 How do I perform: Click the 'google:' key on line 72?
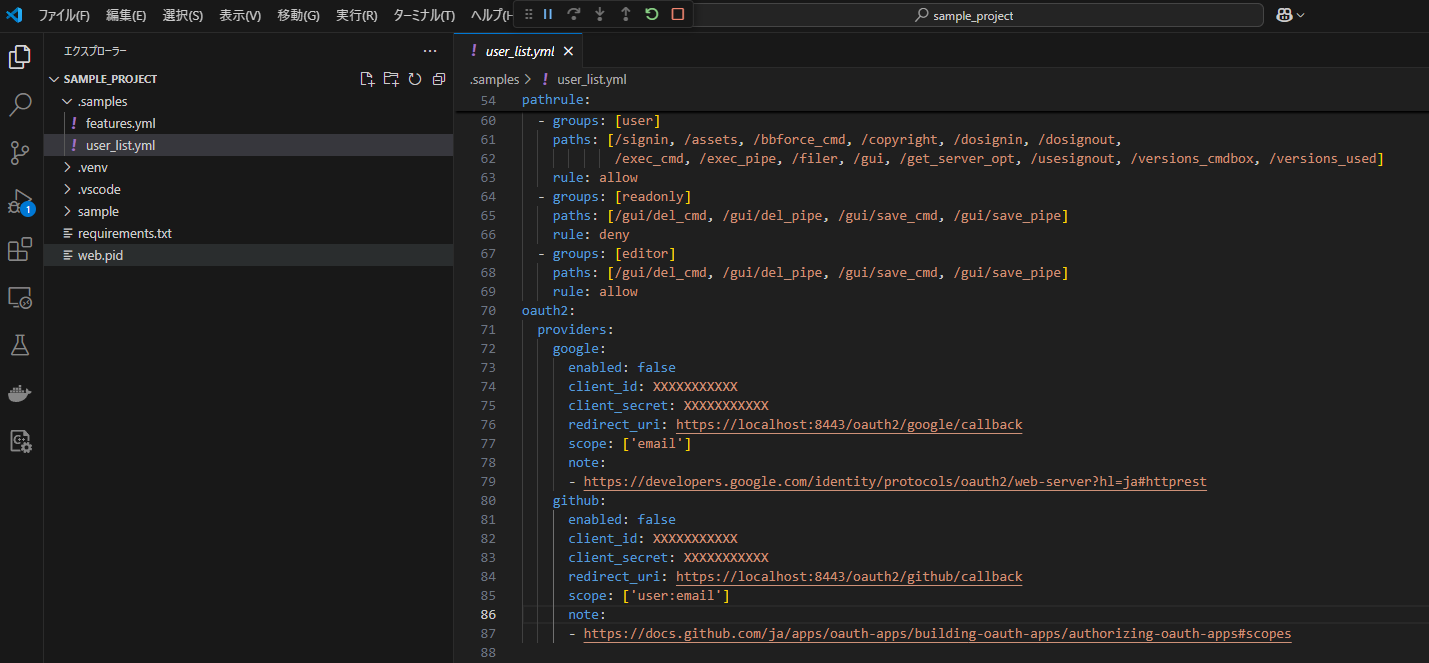click(x=580, y=348)
